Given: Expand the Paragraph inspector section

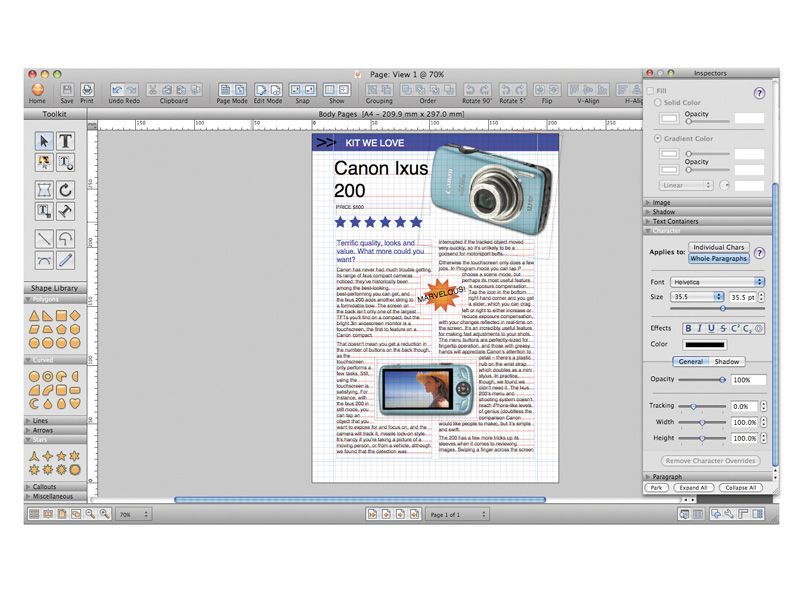Looking at the screenshot, I should pyautogui.click(x=708, y=477).
